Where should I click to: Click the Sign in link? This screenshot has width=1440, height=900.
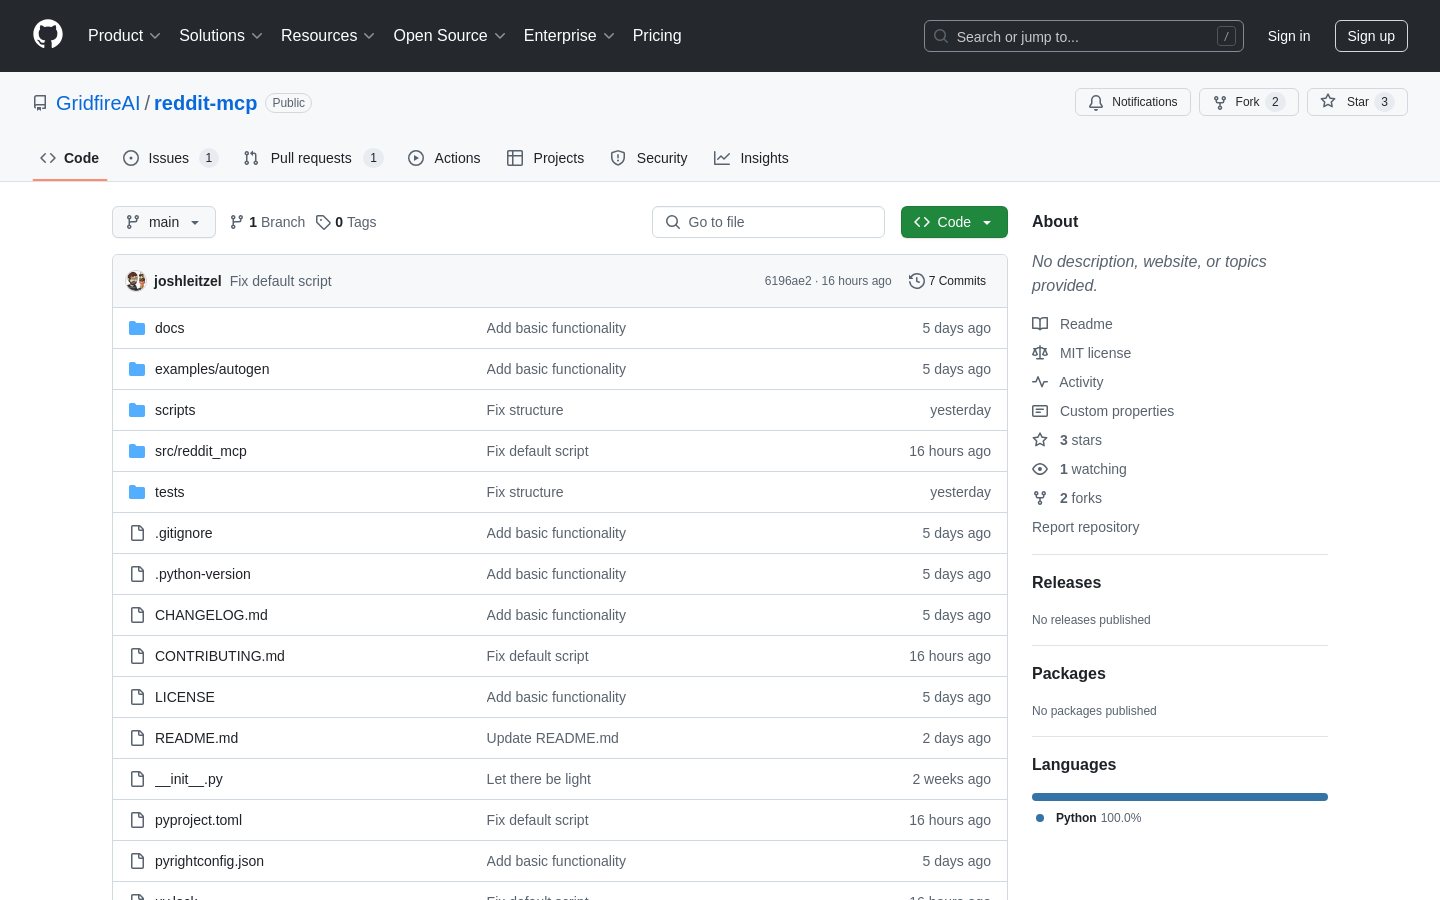pos(1289,36)
